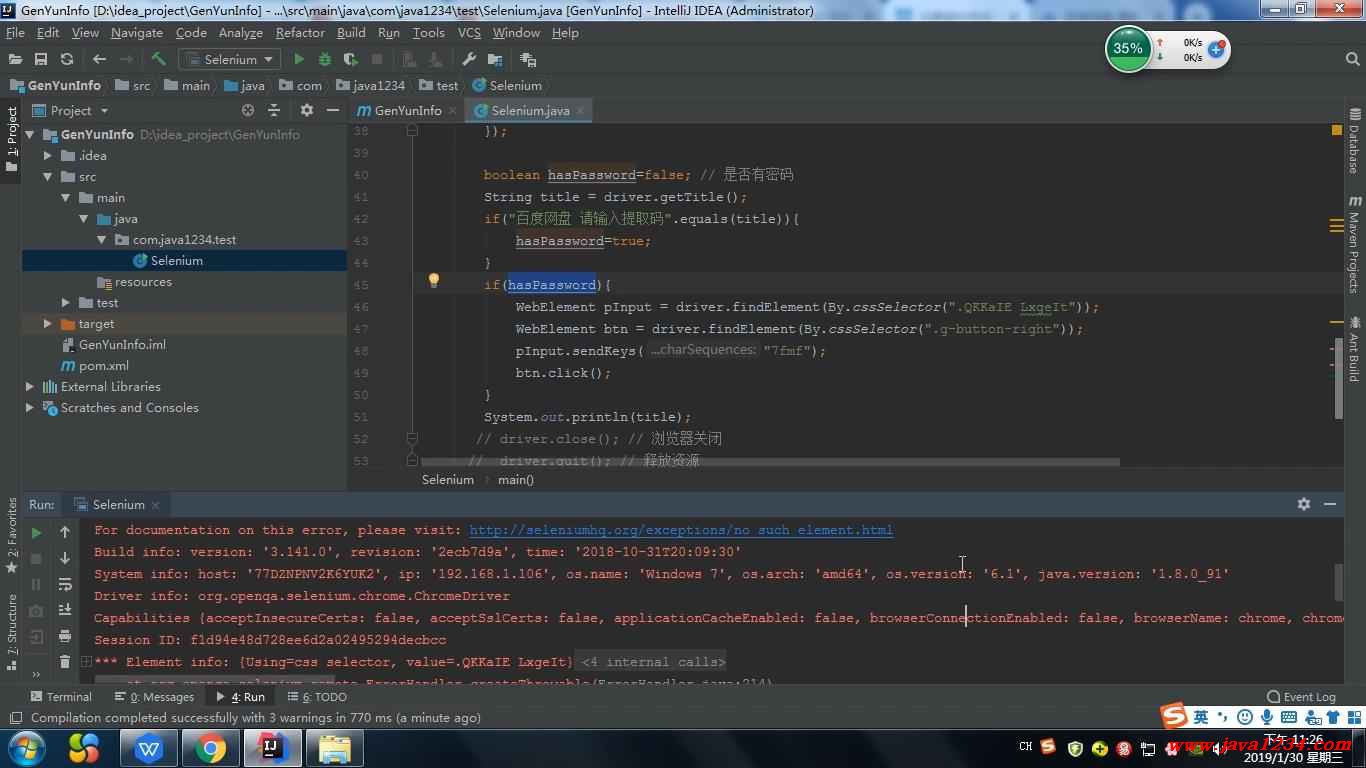Toggle tool window buttons at bottom-left corner

(x=15, y=718)
